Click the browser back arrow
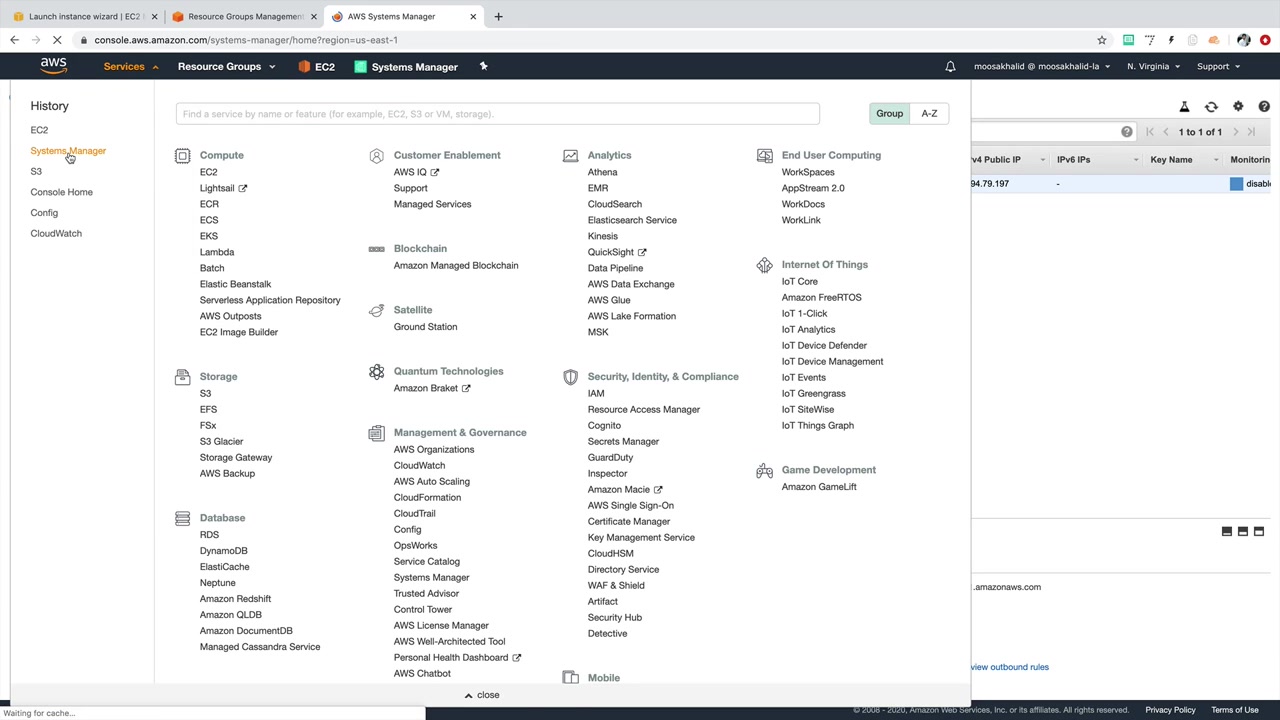The width and height of the screenshot is (1280, 720). tap(14, 40)
